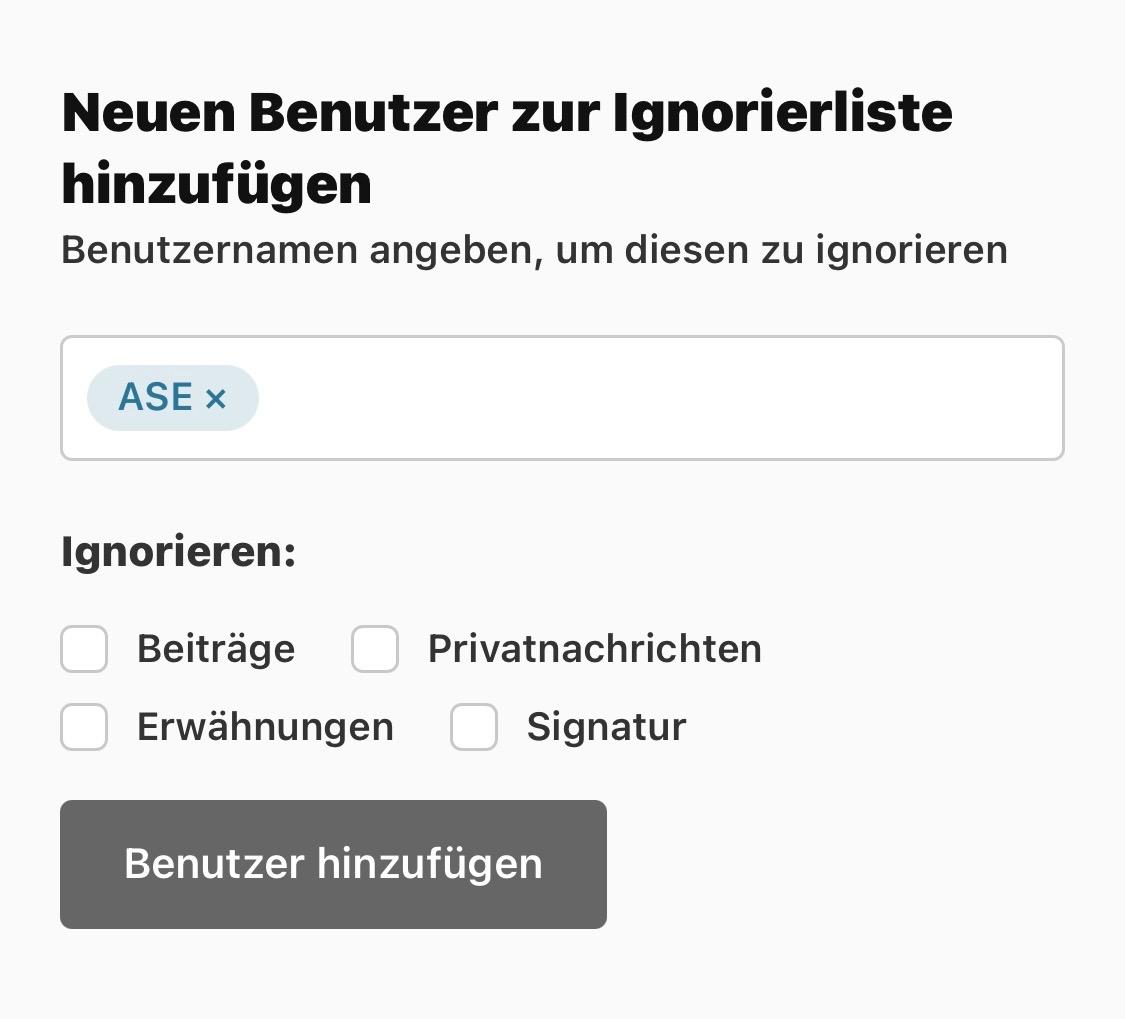Click the Privatnachrichten label text
The height and width of the screenshot is (1019, 1125).
594,649
